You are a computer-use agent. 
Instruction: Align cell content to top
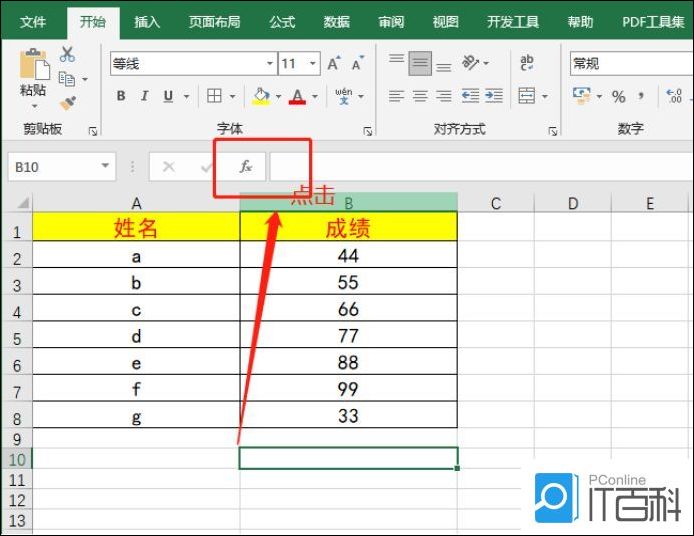pos(396,59)
